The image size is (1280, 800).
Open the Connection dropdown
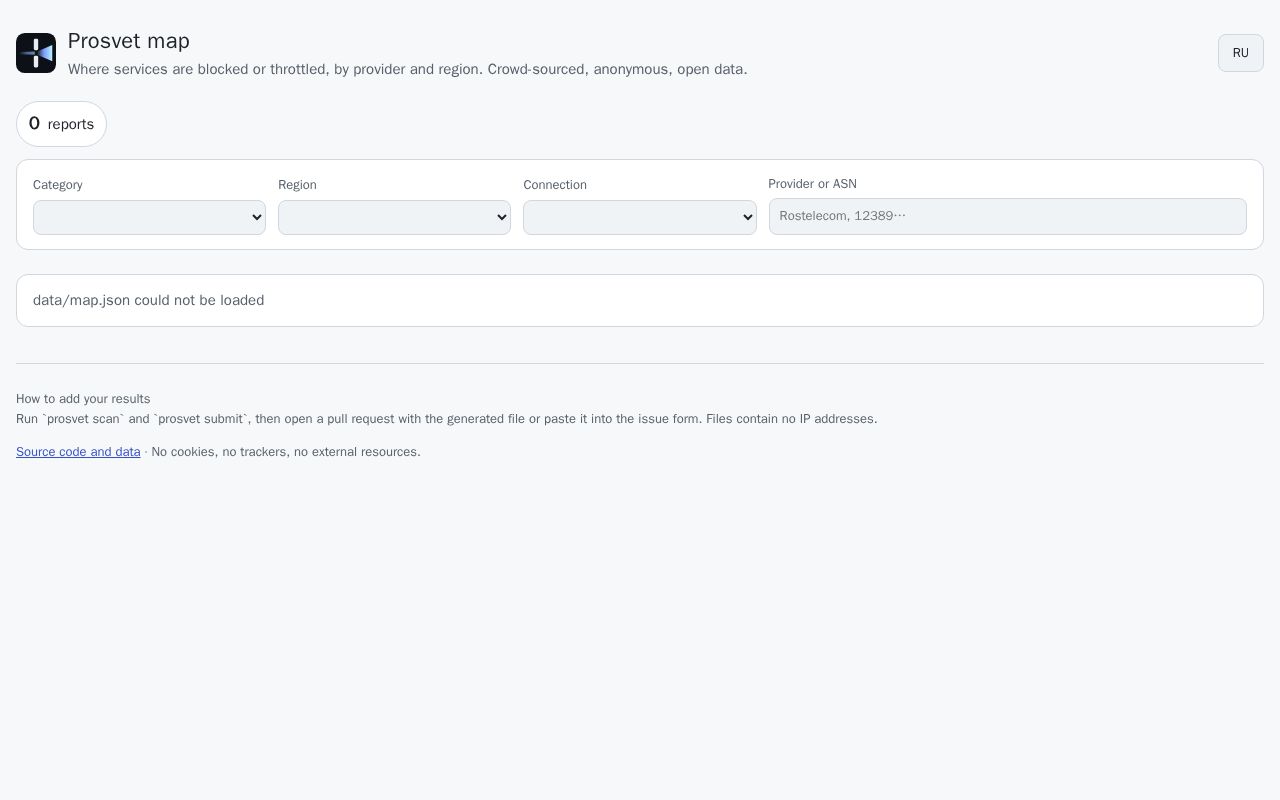click(639, 217)
